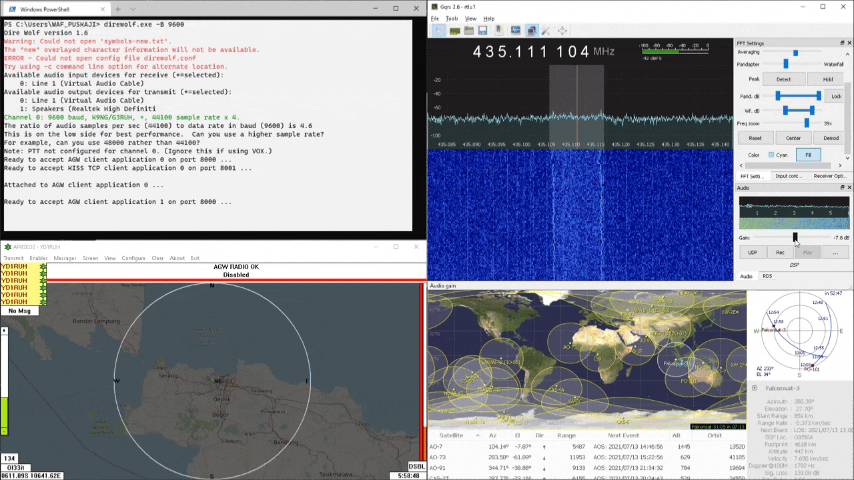The image size is (854, 480).
Task: Open the Enables menu in APRSIS32
Action: pos(39,258)
